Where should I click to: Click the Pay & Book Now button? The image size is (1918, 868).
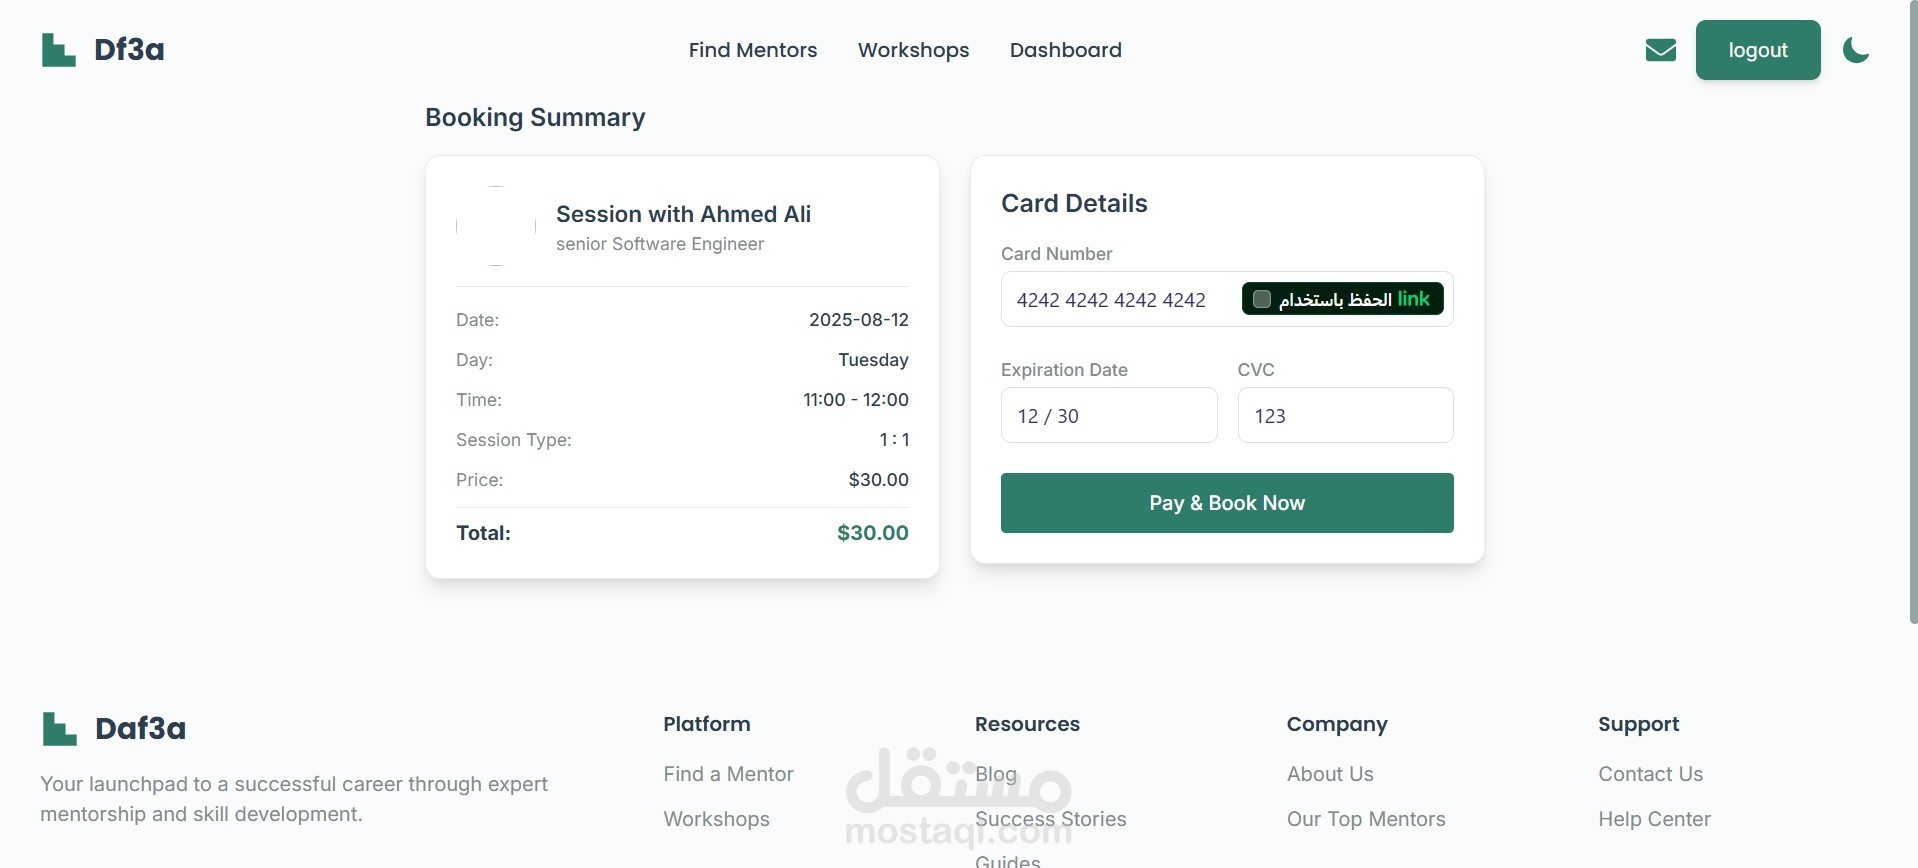[x=1226, y=503]
